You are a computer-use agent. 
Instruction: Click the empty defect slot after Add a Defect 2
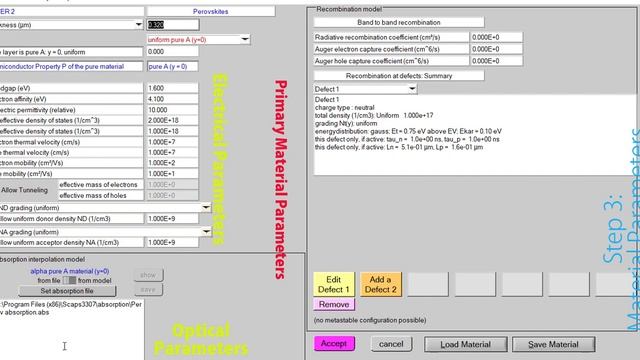coord(428,284)
